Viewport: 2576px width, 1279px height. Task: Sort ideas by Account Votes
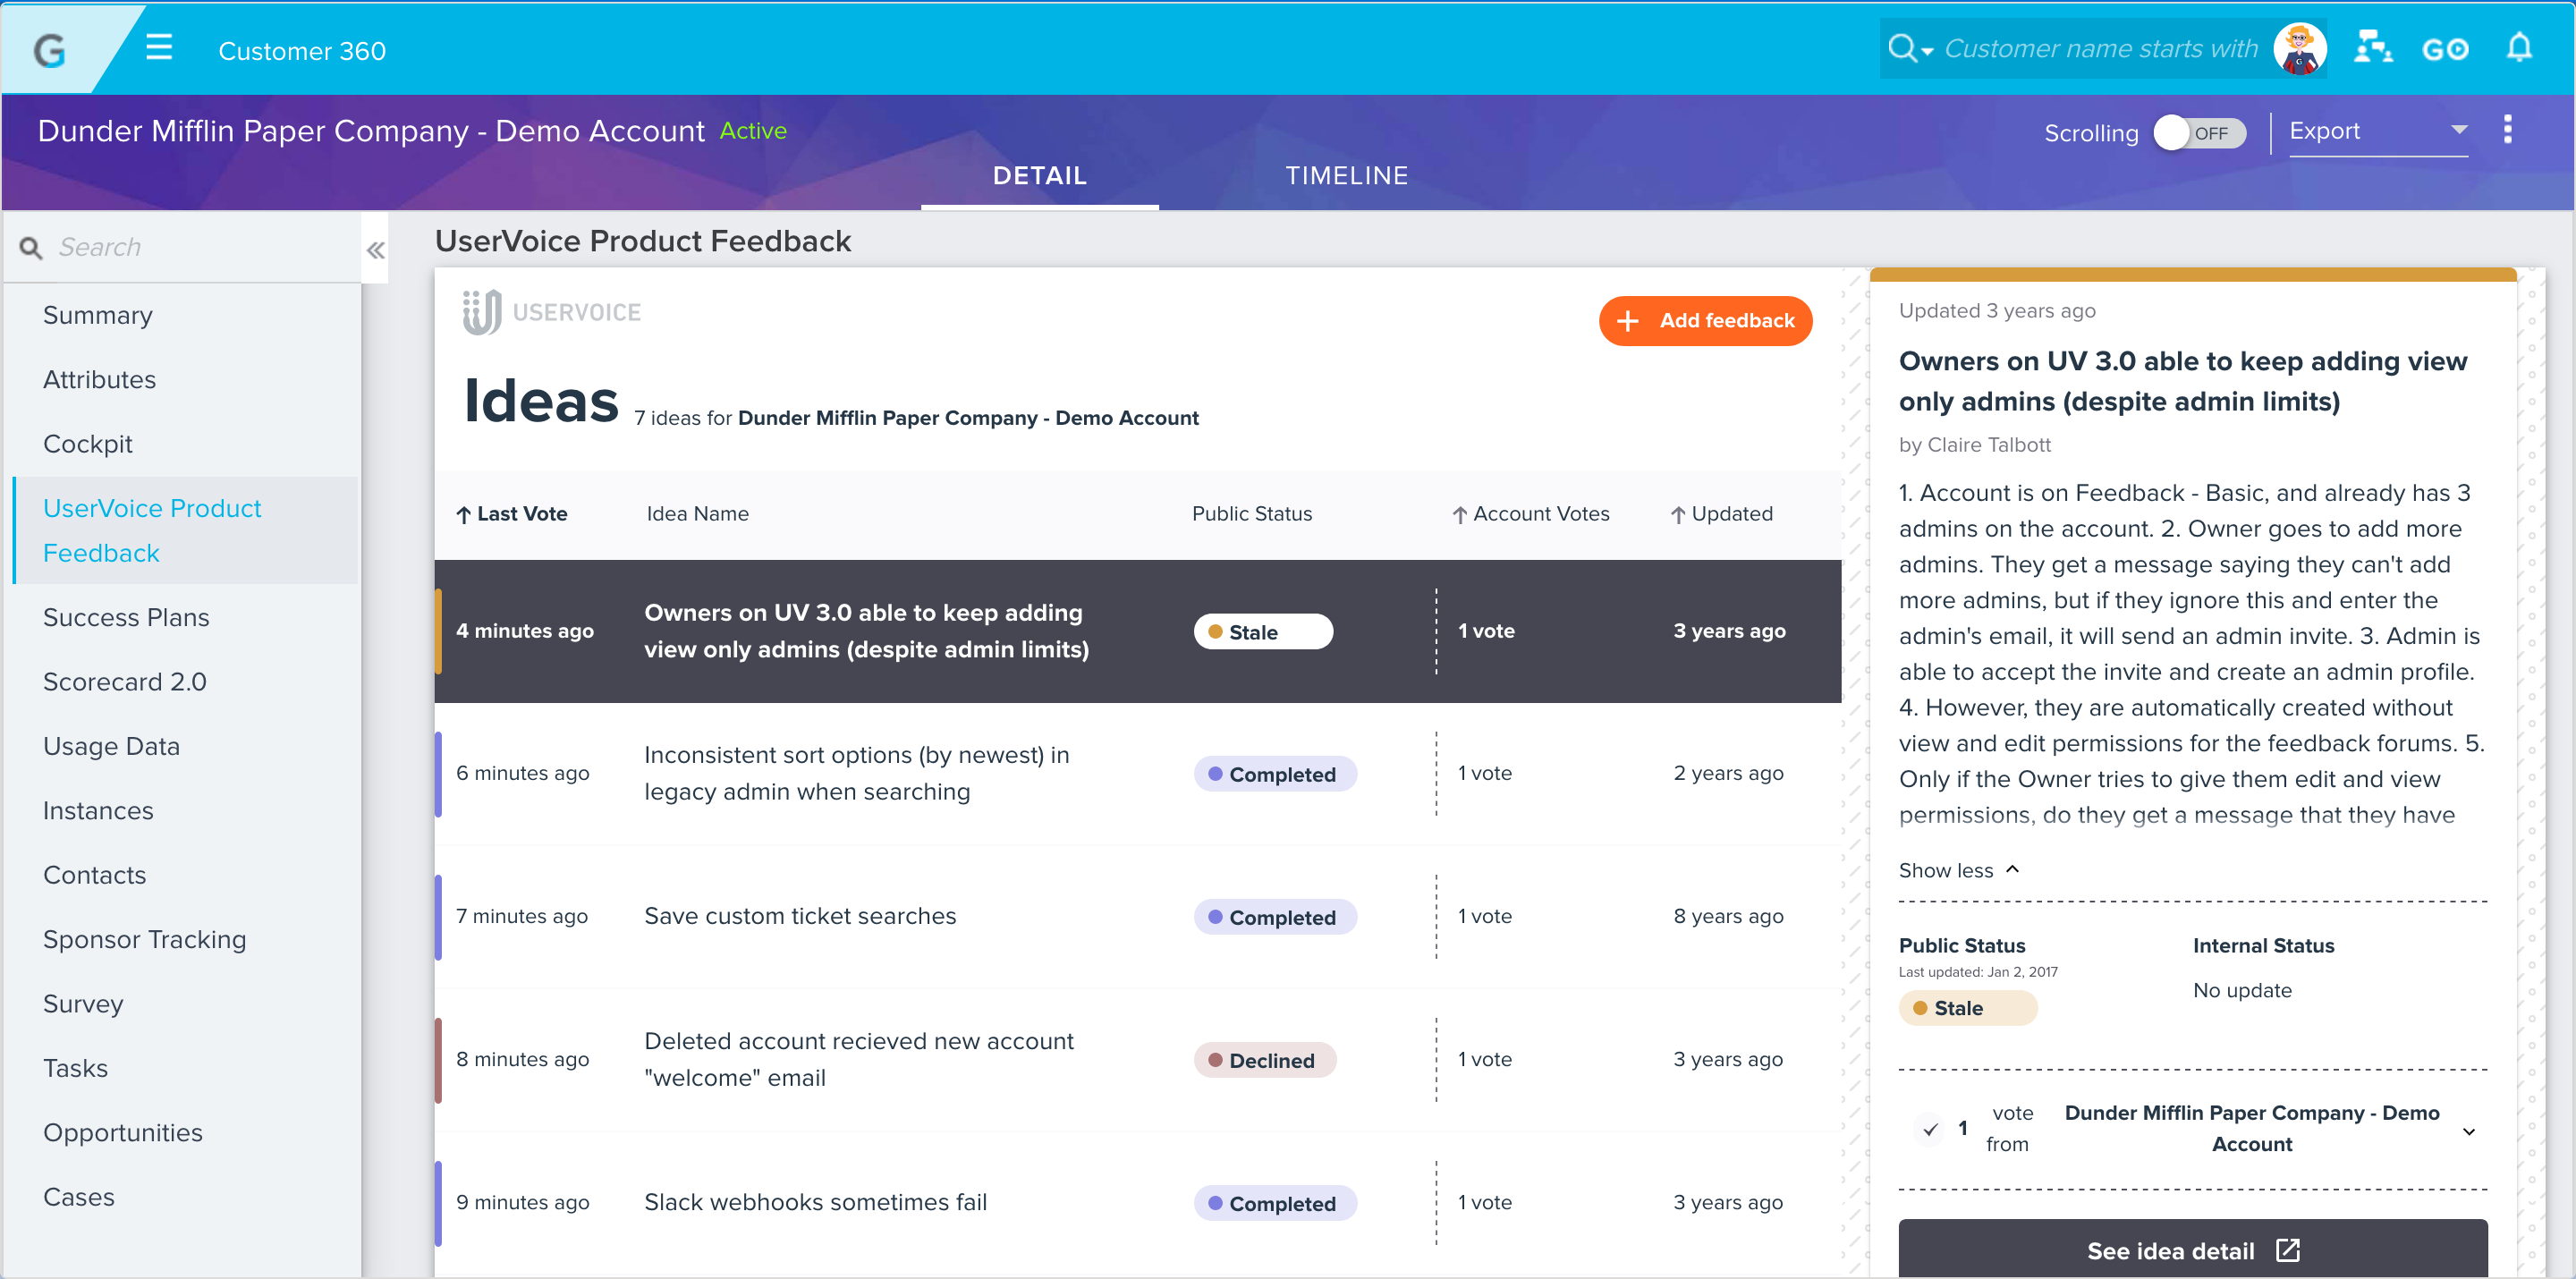coord(1530,514)
